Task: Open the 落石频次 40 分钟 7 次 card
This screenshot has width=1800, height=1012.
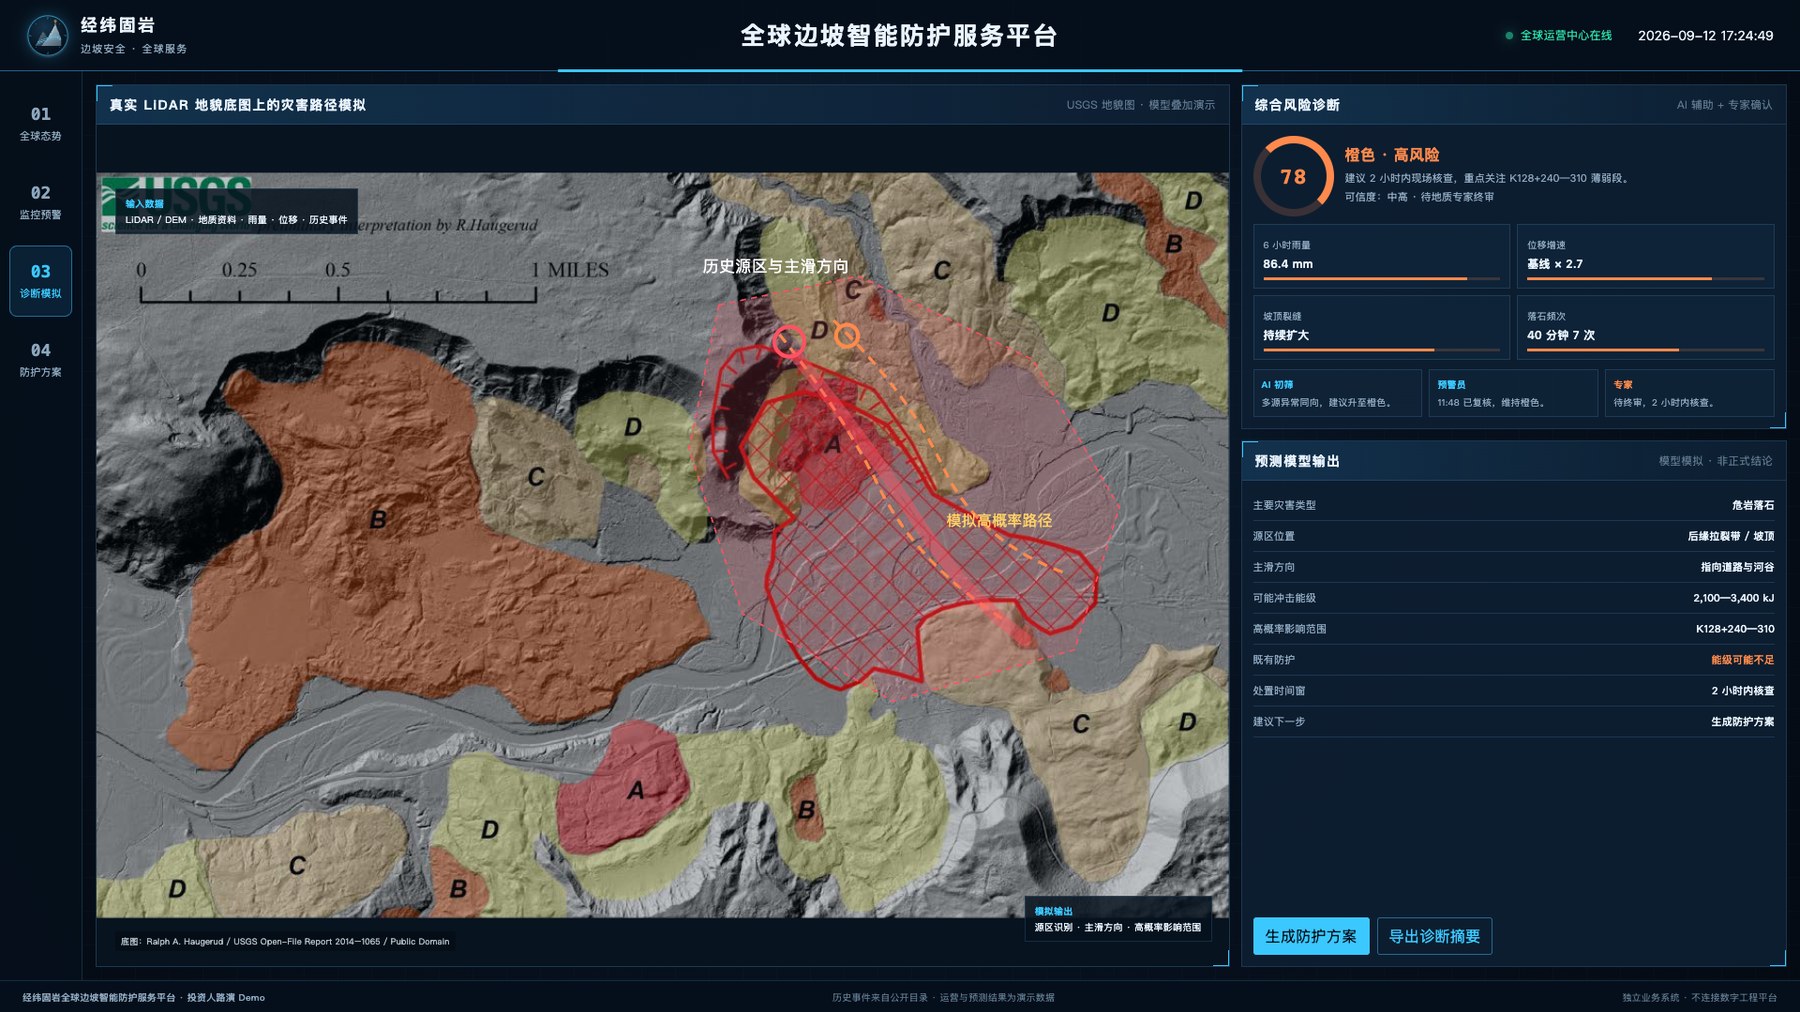Action: (1645, 327)
